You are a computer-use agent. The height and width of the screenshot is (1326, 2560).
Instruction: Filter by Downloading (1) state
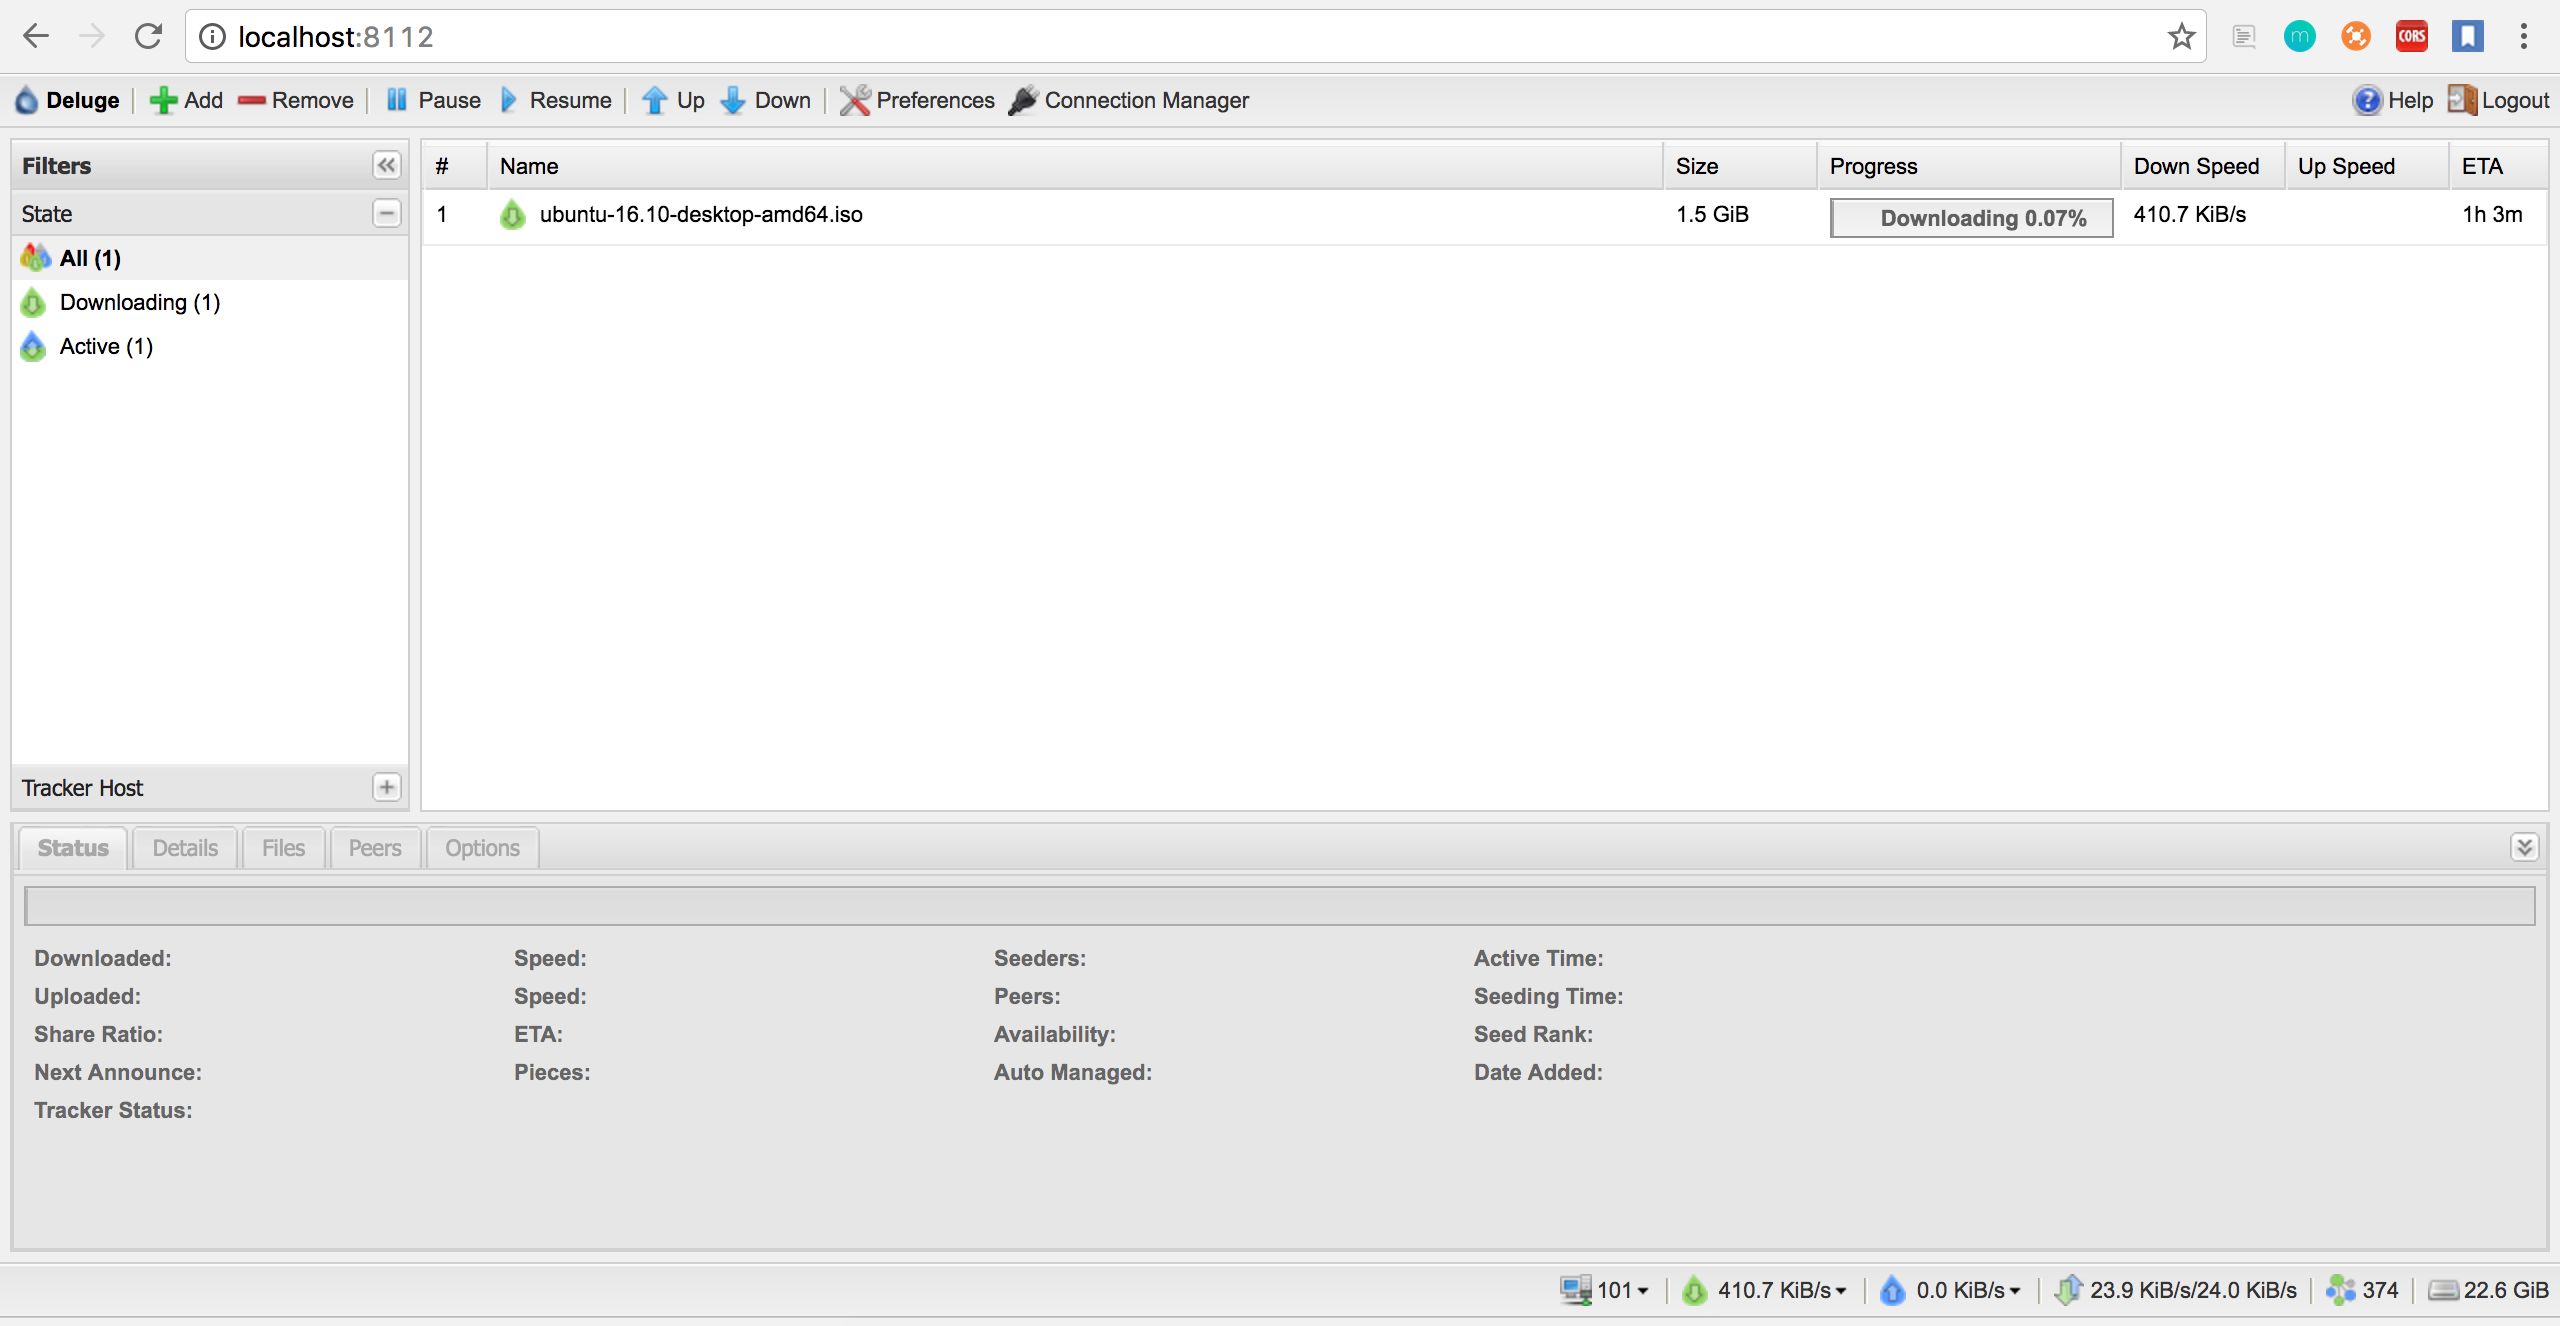click(139, 303)
